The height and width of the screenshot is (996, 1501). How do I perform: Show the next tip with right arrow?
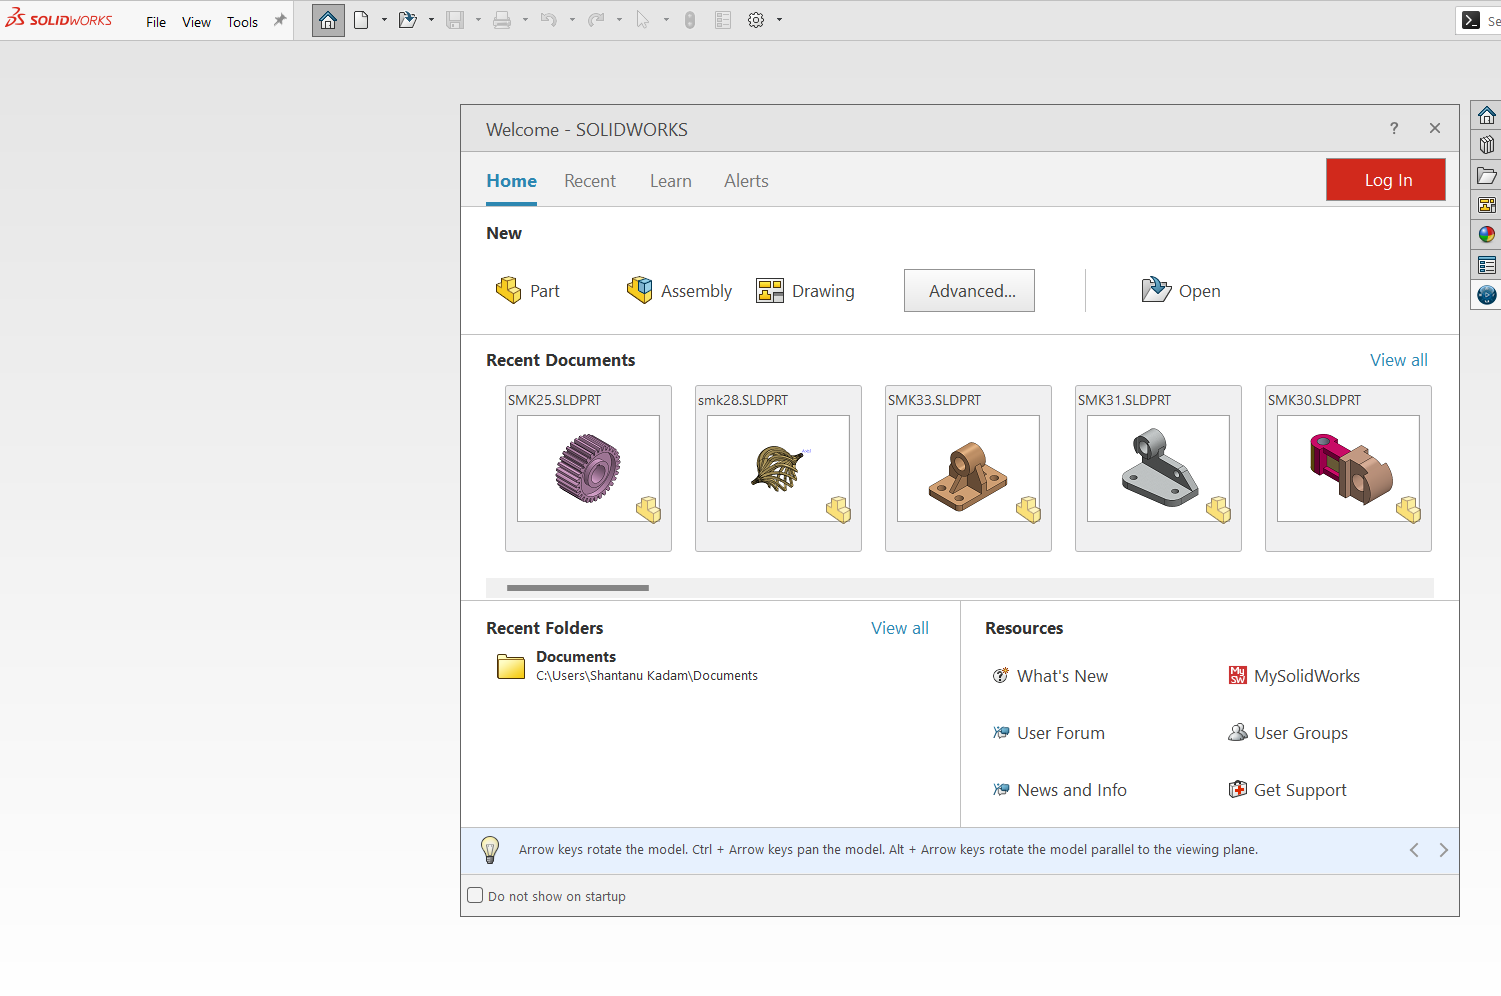[1443, 850]
